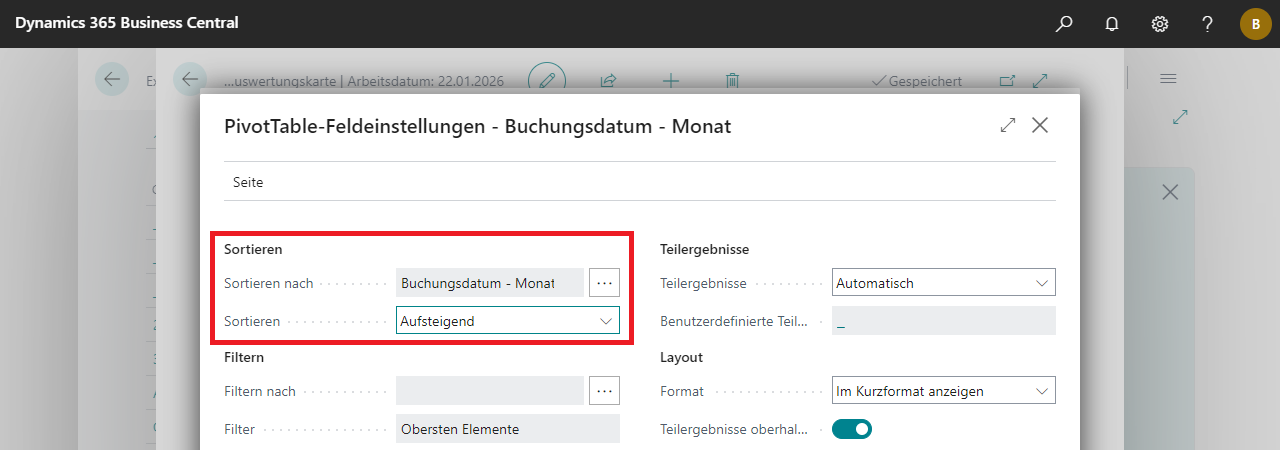Expand the dialog to full screen
This screenshot has height=450, width=1280.
(1007, 126)
